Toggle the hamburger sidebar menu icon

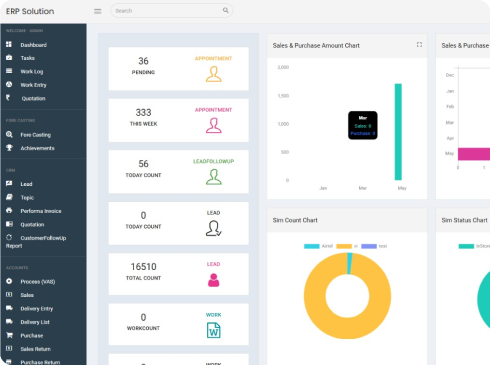point(97,11)
